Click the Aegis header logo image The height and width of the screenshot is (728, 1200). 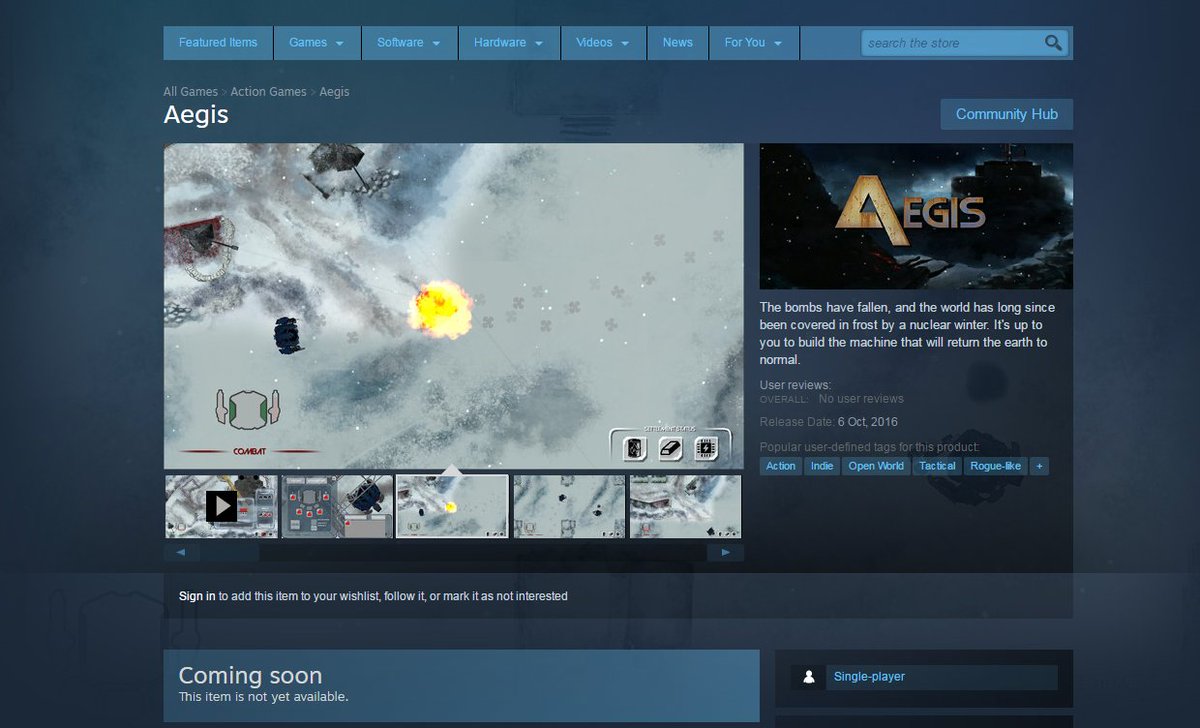(916, 216)
